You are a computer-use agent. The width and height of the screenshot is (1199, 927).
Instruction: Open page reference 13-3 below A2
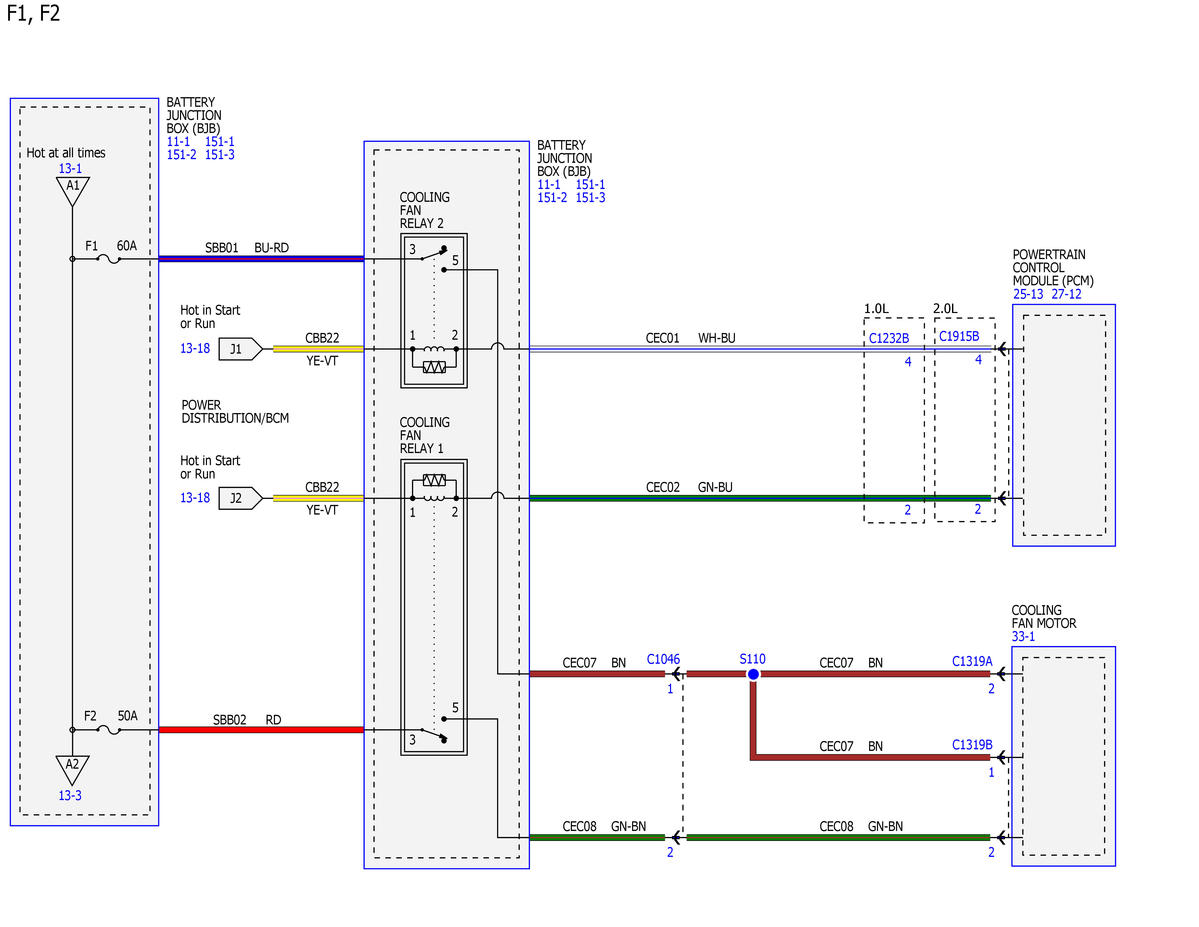70,795
